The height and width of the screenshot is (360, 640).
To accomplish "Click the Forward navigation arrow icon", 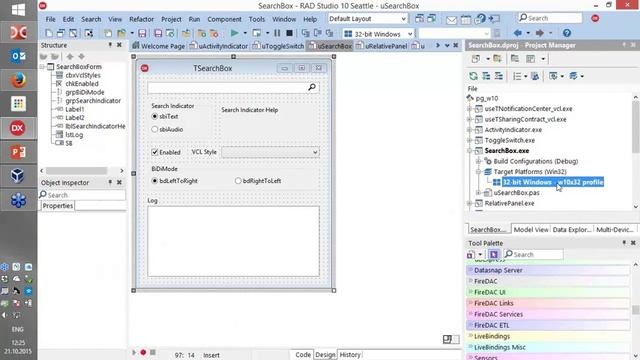I will pyautogui.click(x=539, y=33).
